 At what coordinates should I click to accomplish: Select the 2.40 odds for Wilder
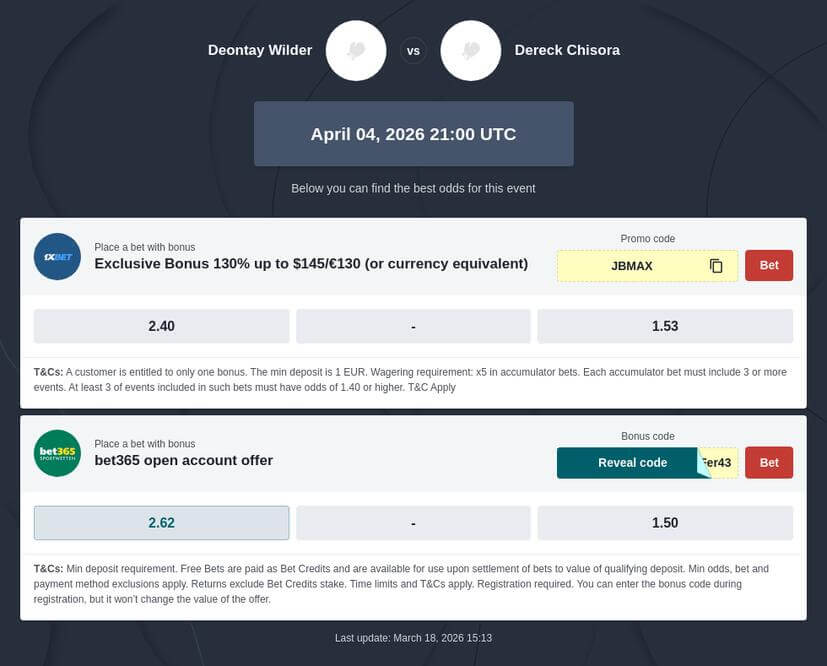[161, 325]
